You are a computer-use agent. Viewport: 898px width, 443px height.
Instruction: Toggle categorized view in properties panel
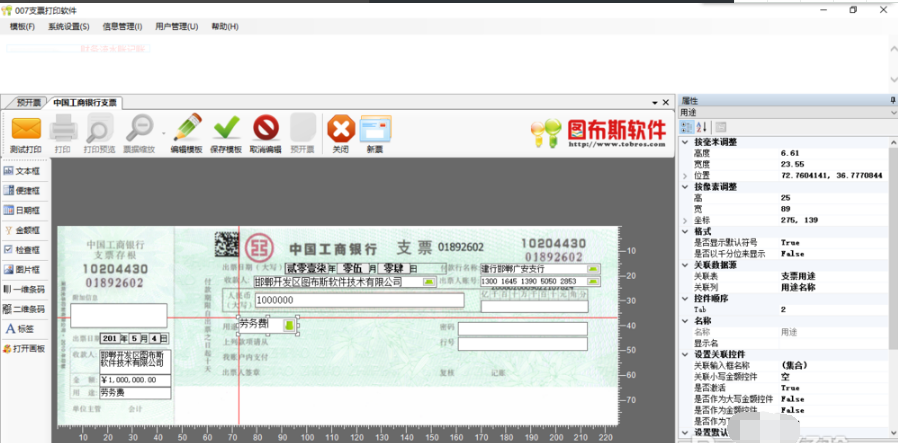pyautogui.click(x=686, y=126)
